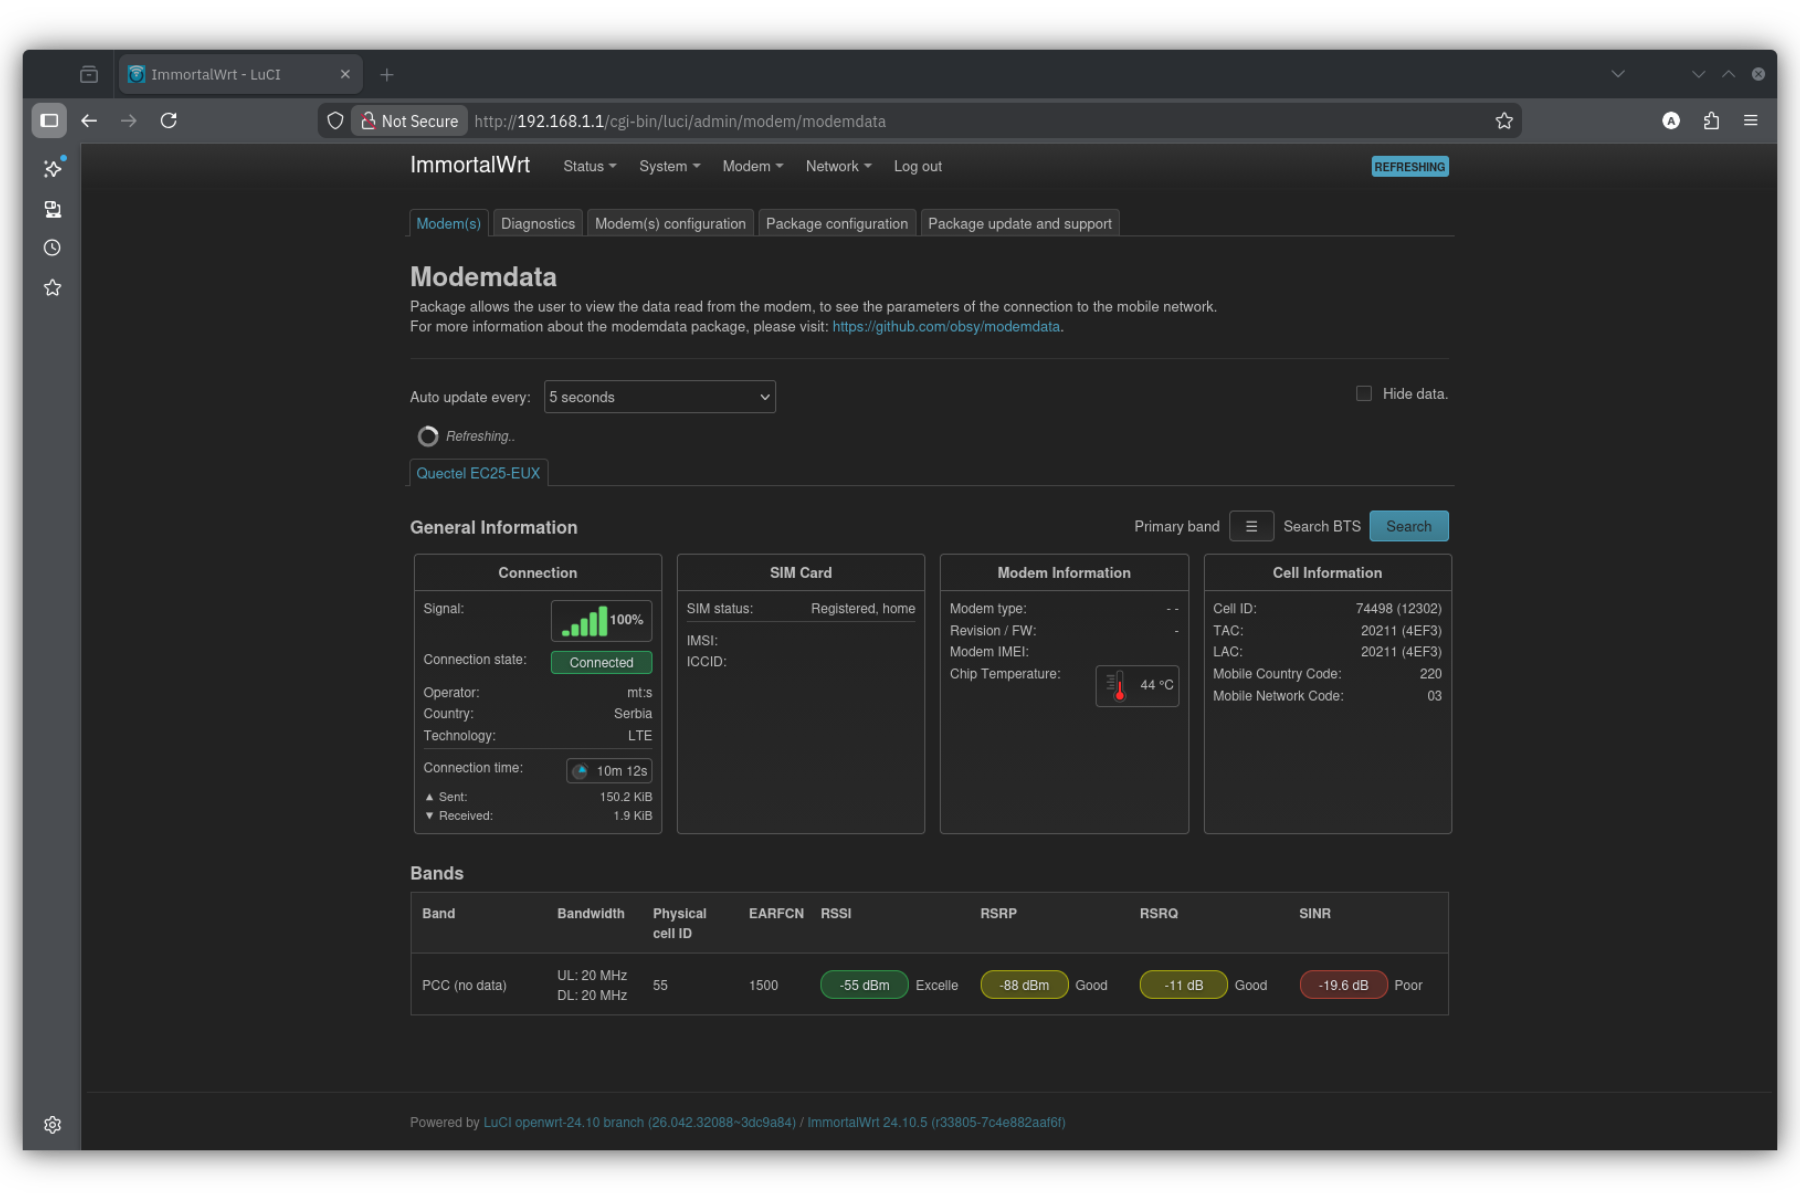Enable the Hide data checkbox
1800x1200 pixels.
coord(1363,394)
